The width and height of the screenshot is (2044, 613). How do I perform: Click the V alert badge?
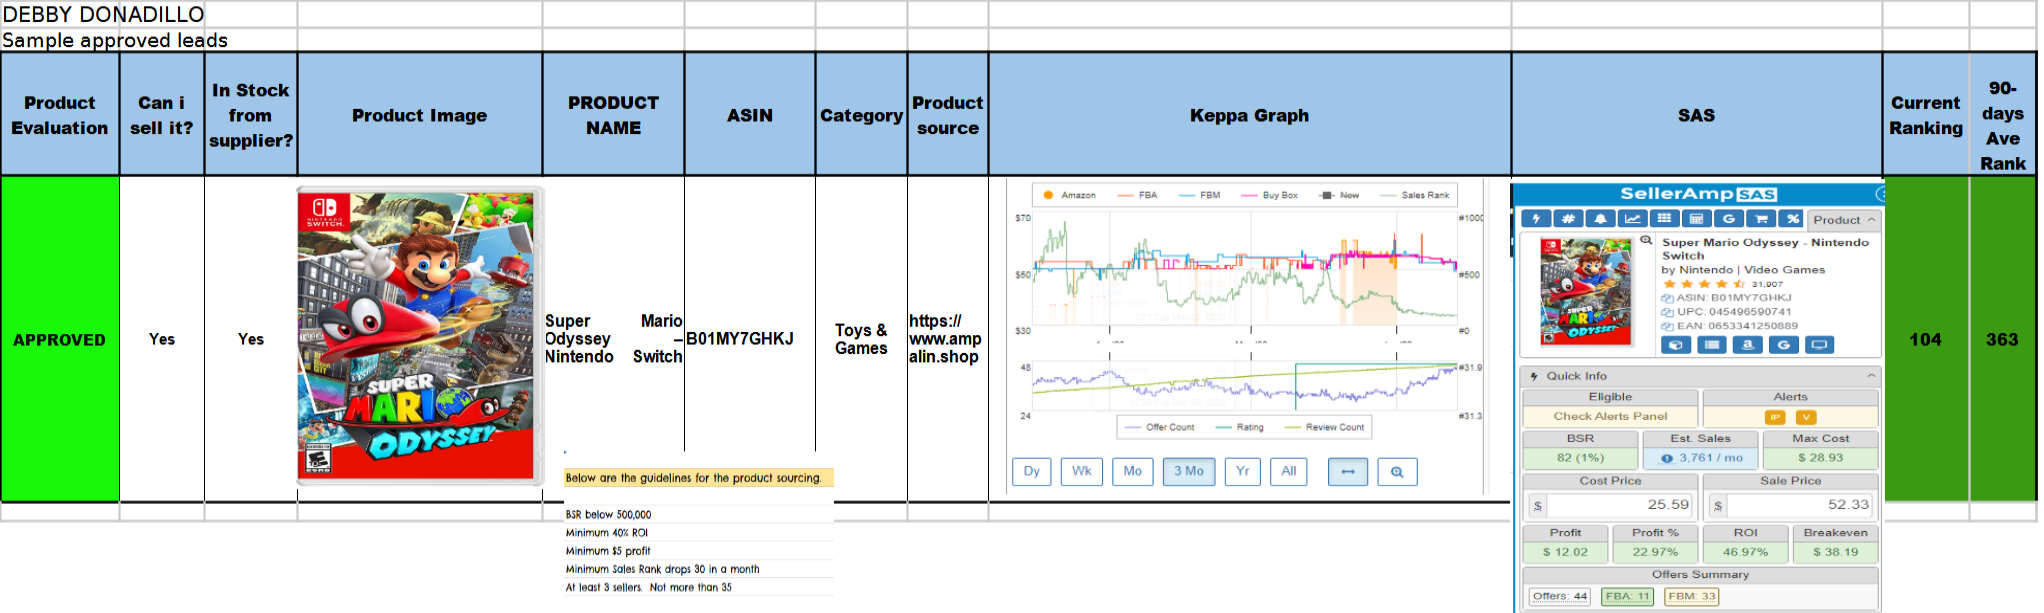[x=1806, y=417]
